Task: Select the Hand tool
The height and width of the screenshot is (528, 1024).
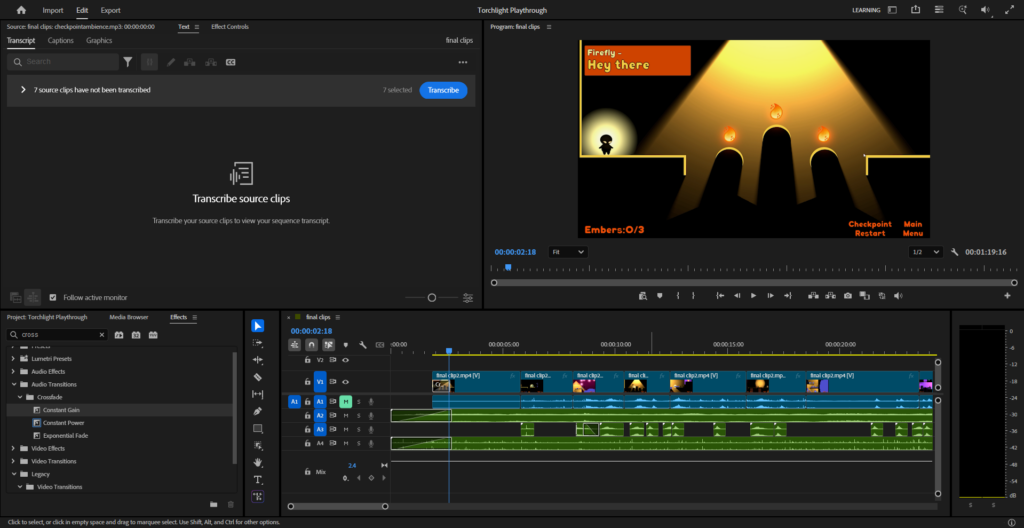Action: 257,462
